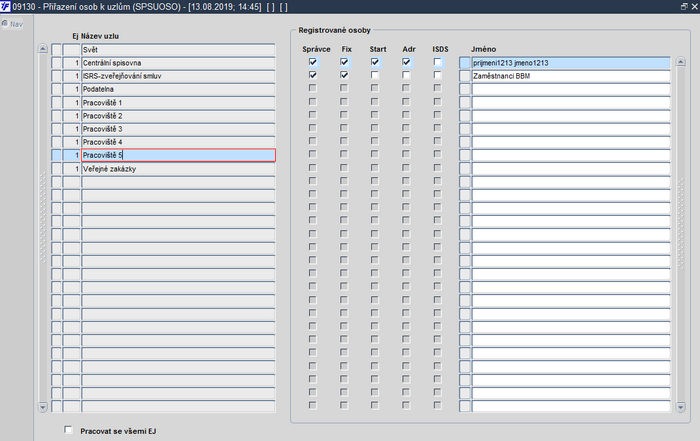
Task: Check Start for Zaměstnanci BBM
Action: [375, 75]
